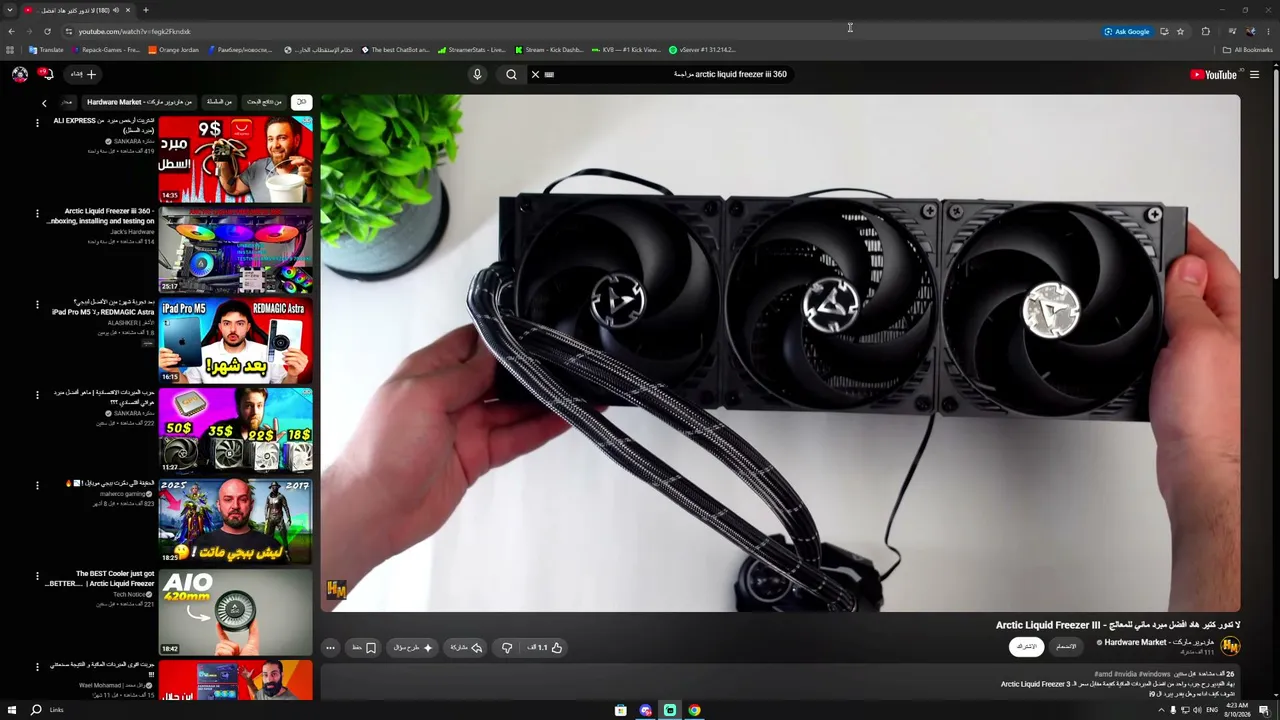Image resolution: width=1280 pixels, height=720 pixels.
Task: Open the Arctic Liquid Freezer III 360 unboxing thumbnail
Action: click(x=235, y=250)
